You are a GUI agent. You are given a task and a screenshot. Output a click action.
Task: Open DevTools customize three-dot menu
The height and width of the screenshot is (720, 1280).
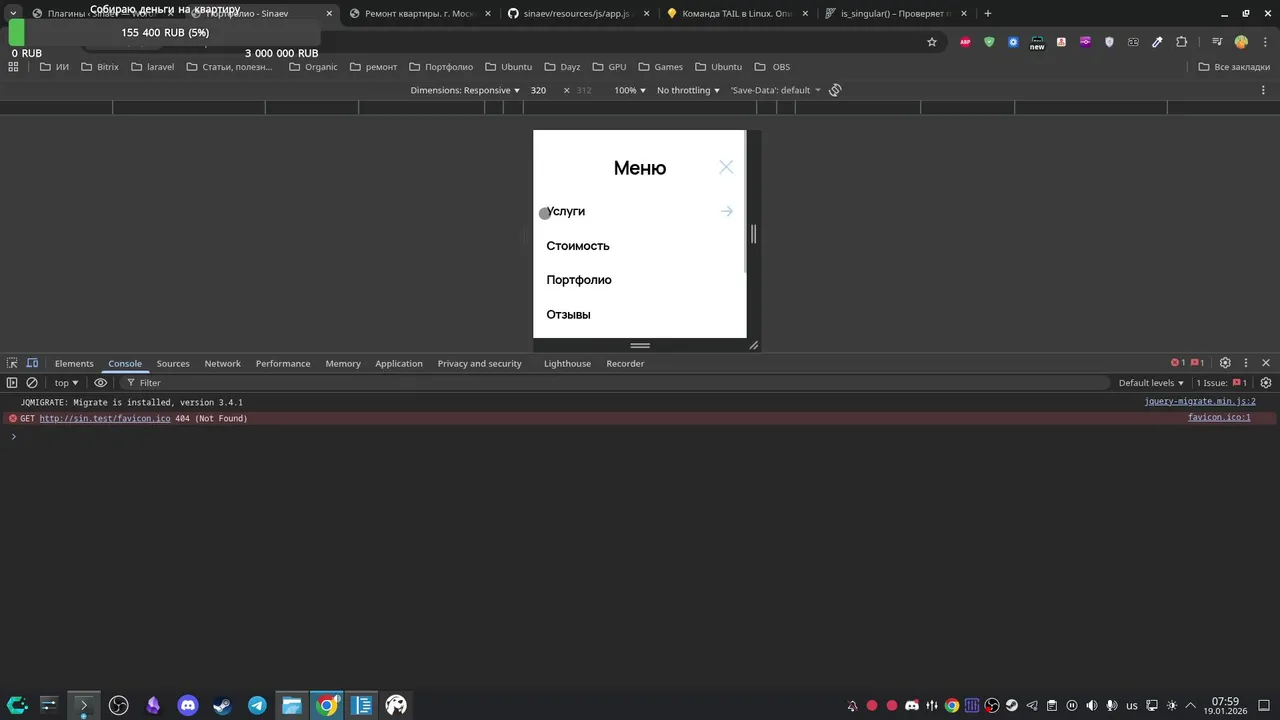tap(1246, 363)
